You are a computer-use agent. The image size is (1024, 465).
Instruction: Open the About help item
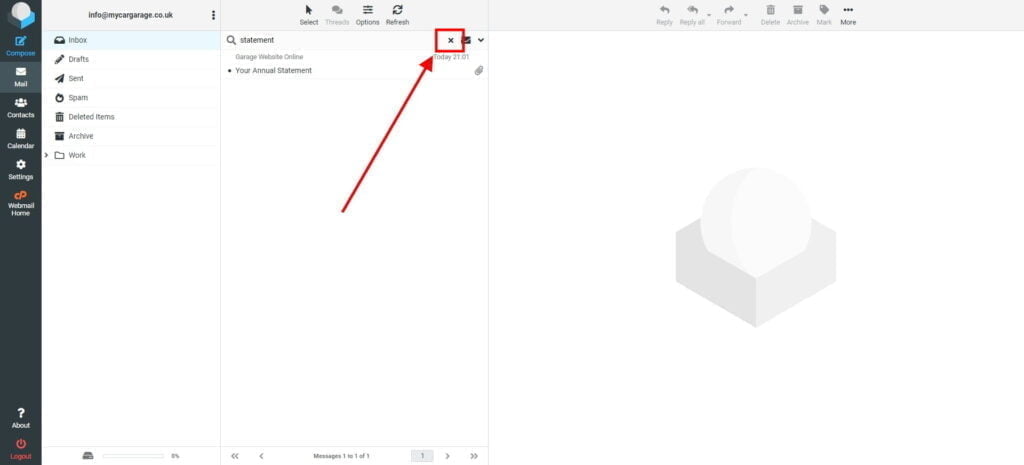pos(21,418)
